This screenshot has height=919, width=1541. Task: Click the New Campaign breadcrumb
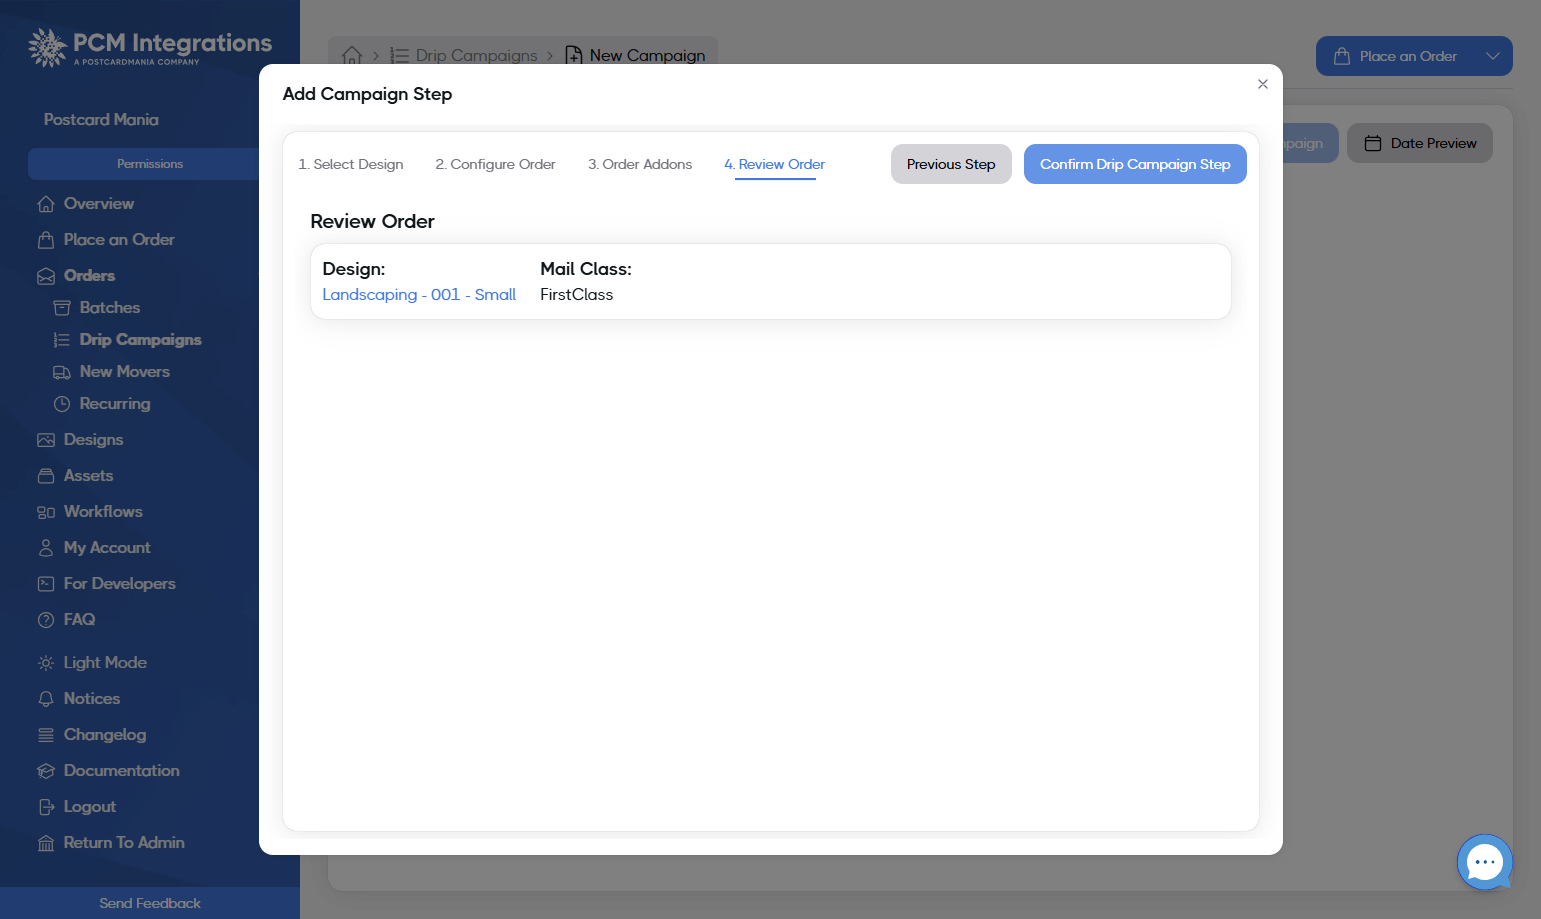click(636, 56)
